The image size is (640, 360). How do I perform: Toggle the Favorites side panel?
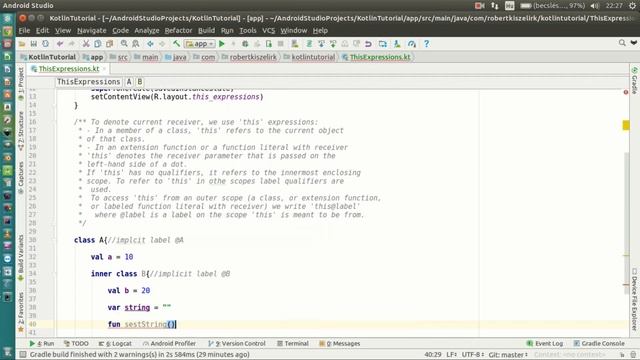[21, 312]
